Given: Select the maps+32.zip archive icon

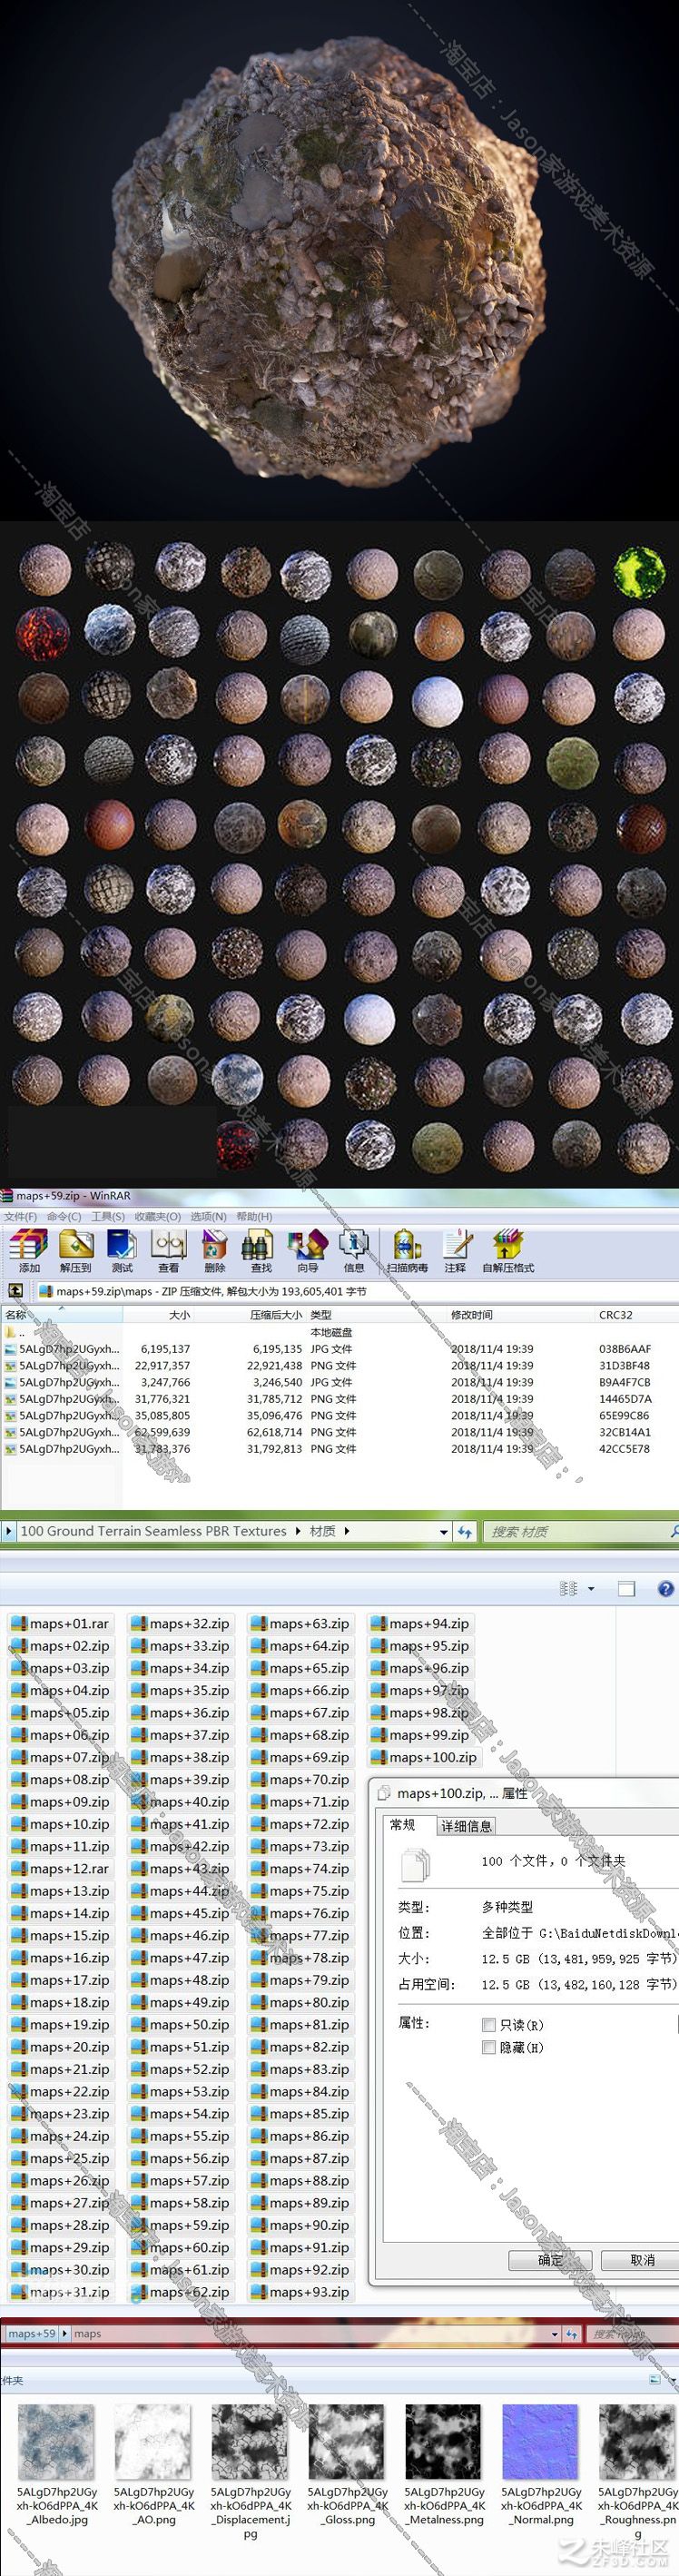Looking at the screenshot, I should pos(138,1624).
